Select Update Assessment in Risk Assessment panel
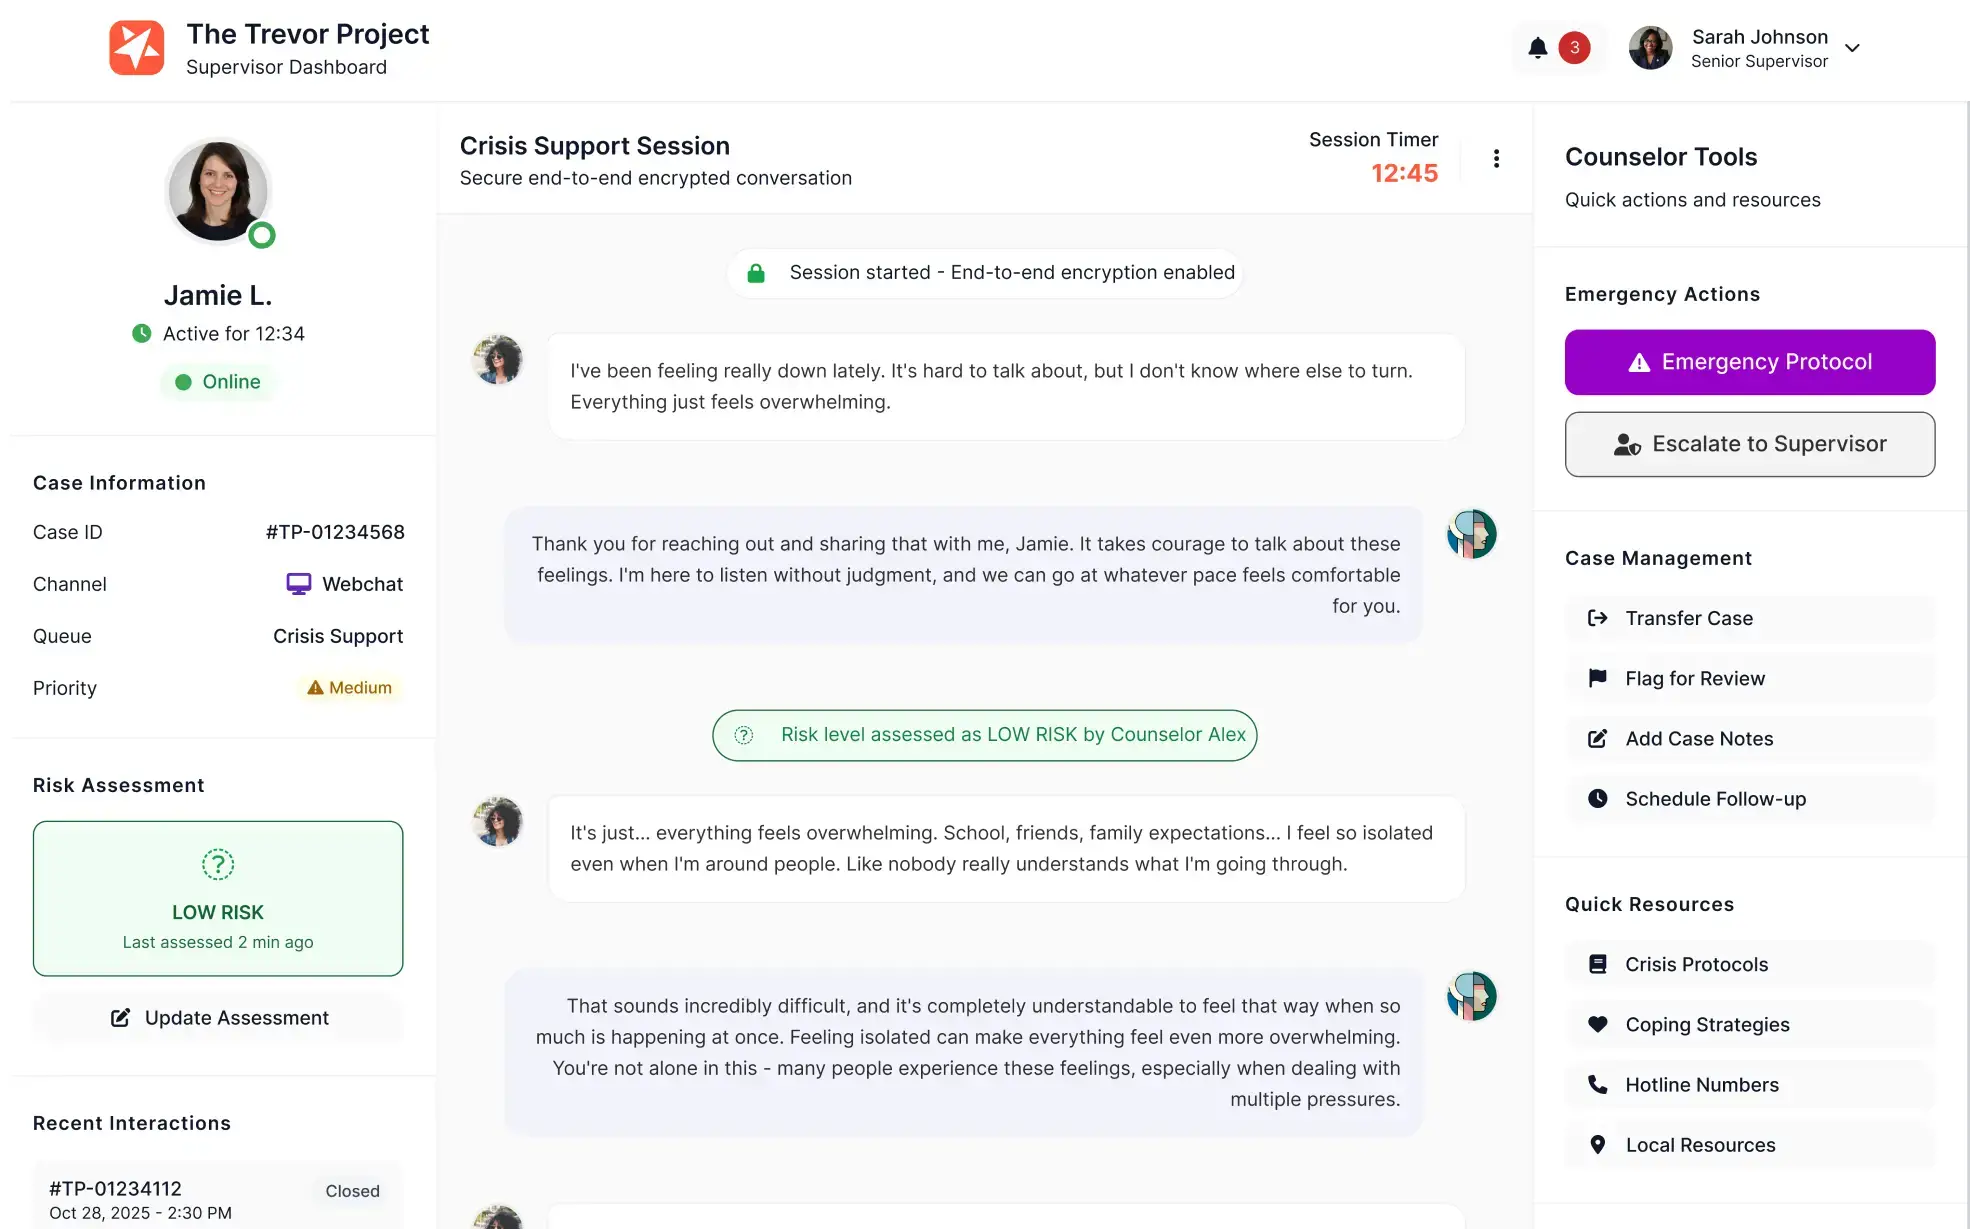This screenshot has width=1970, height=1229. pyautogui.click(x=218, y=1017)
